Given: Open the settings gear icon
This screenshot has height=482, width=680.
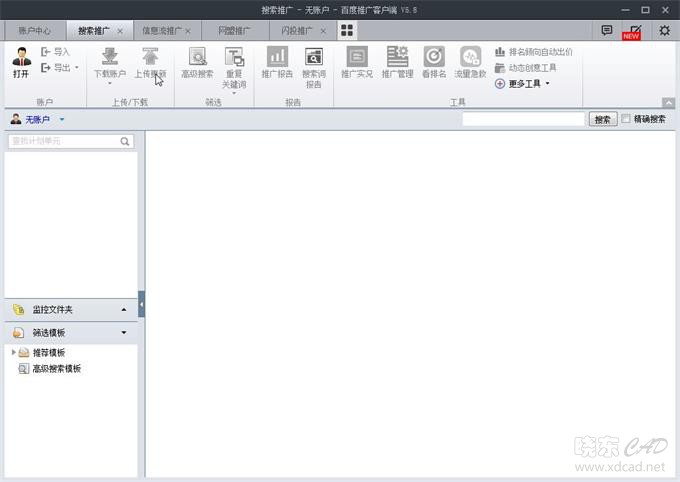Looking at the screenshot, I should tap(664, 30).
